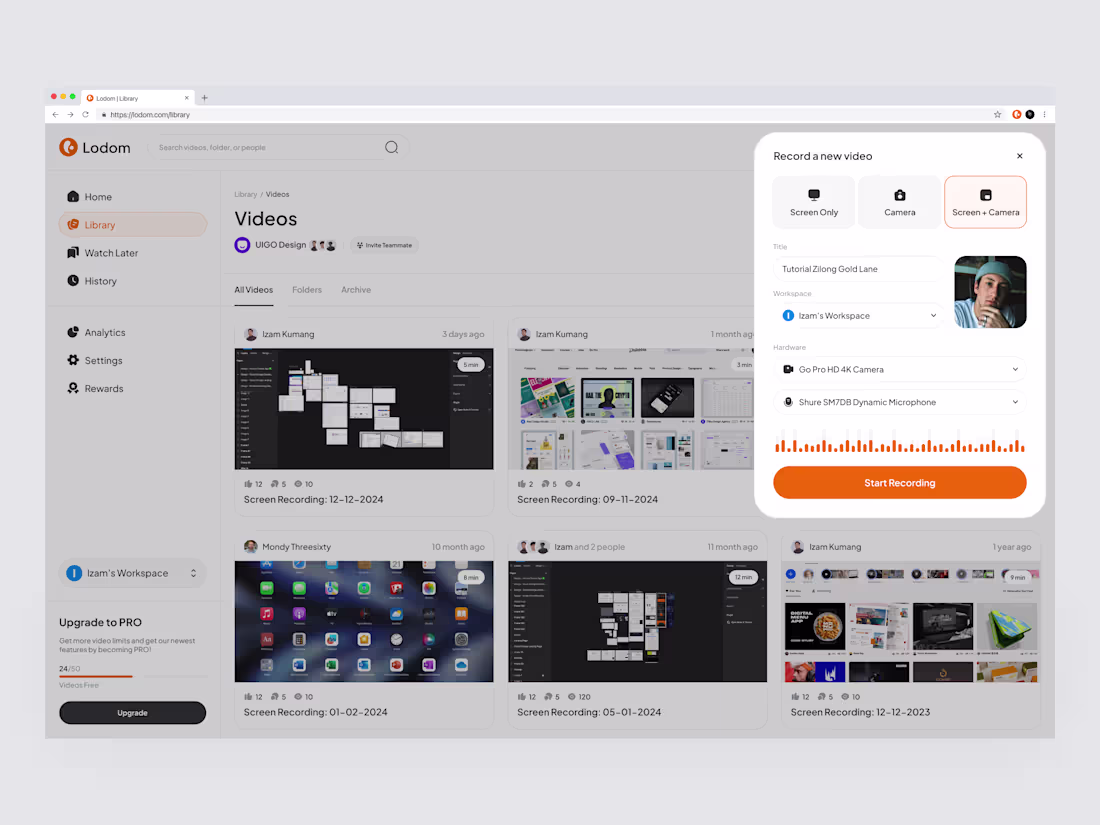Switch to Camera recording mode
Image resolution: width=1100 pixels, height=825 pixels.
point(899,201)
